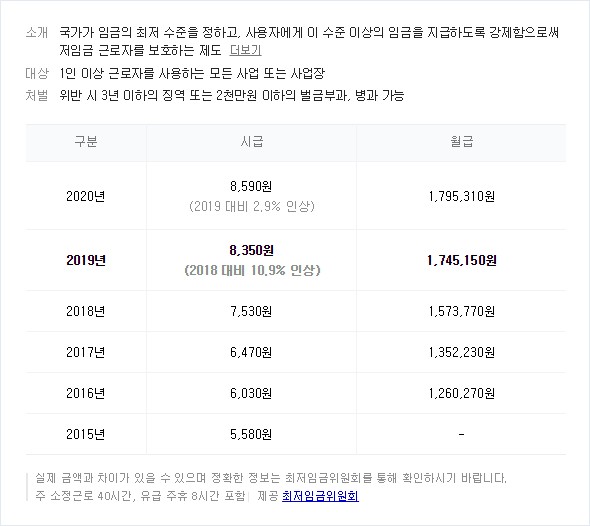The width and height of the screenshot is (590, 526).
Task: Select the 대상 section label
Action: pyautogui.click(x=37, y=73)
